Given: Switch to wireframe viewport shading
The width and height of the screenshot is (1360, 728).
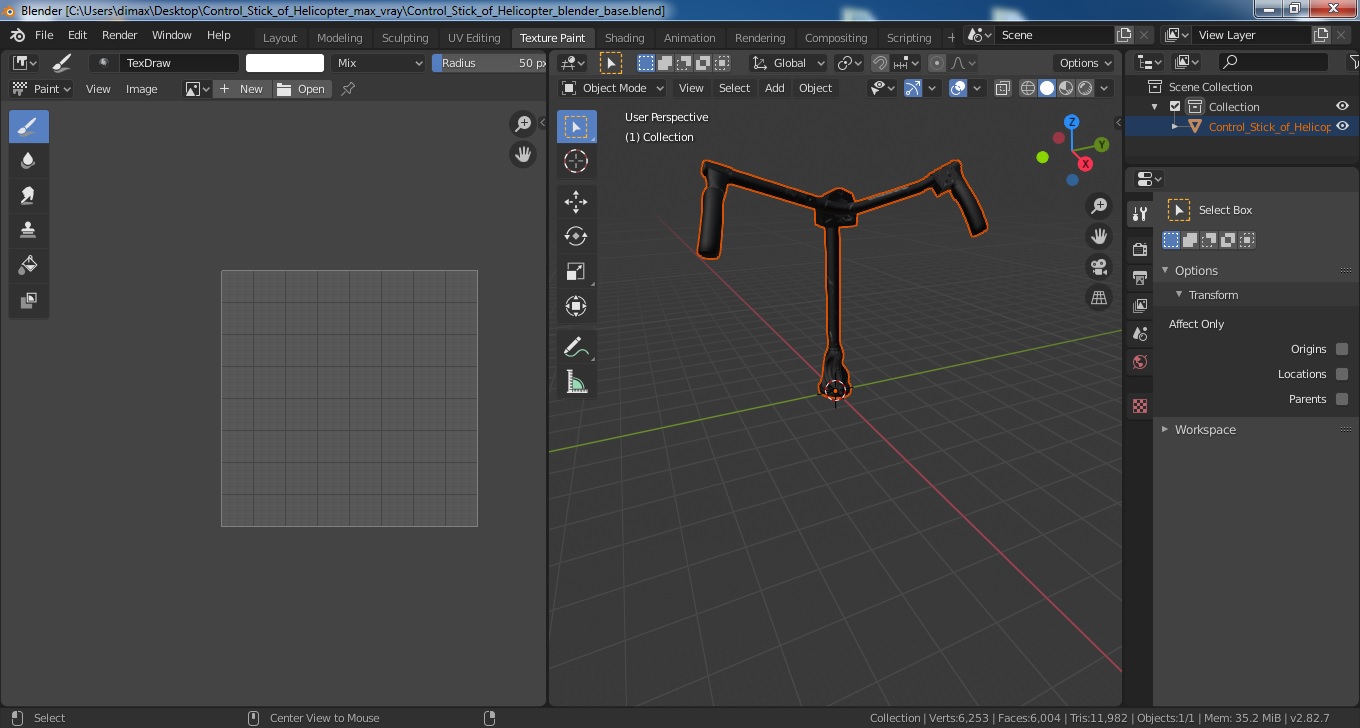Looking at the screenshot, I should (x=1028, y=88).
